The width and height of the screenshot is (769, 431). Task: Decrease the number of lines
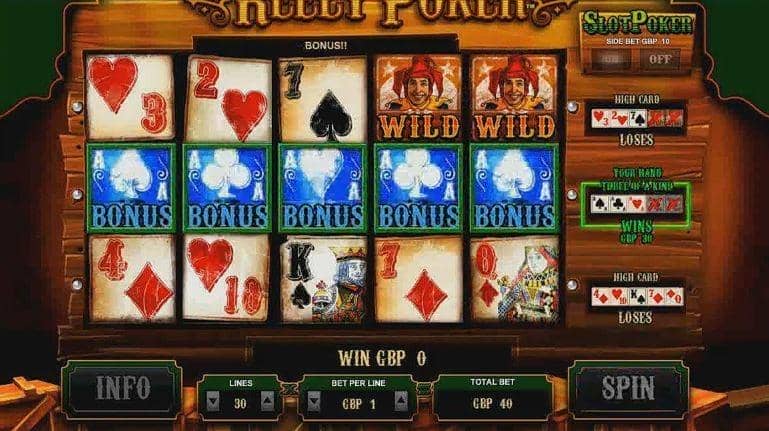[213, 402]
